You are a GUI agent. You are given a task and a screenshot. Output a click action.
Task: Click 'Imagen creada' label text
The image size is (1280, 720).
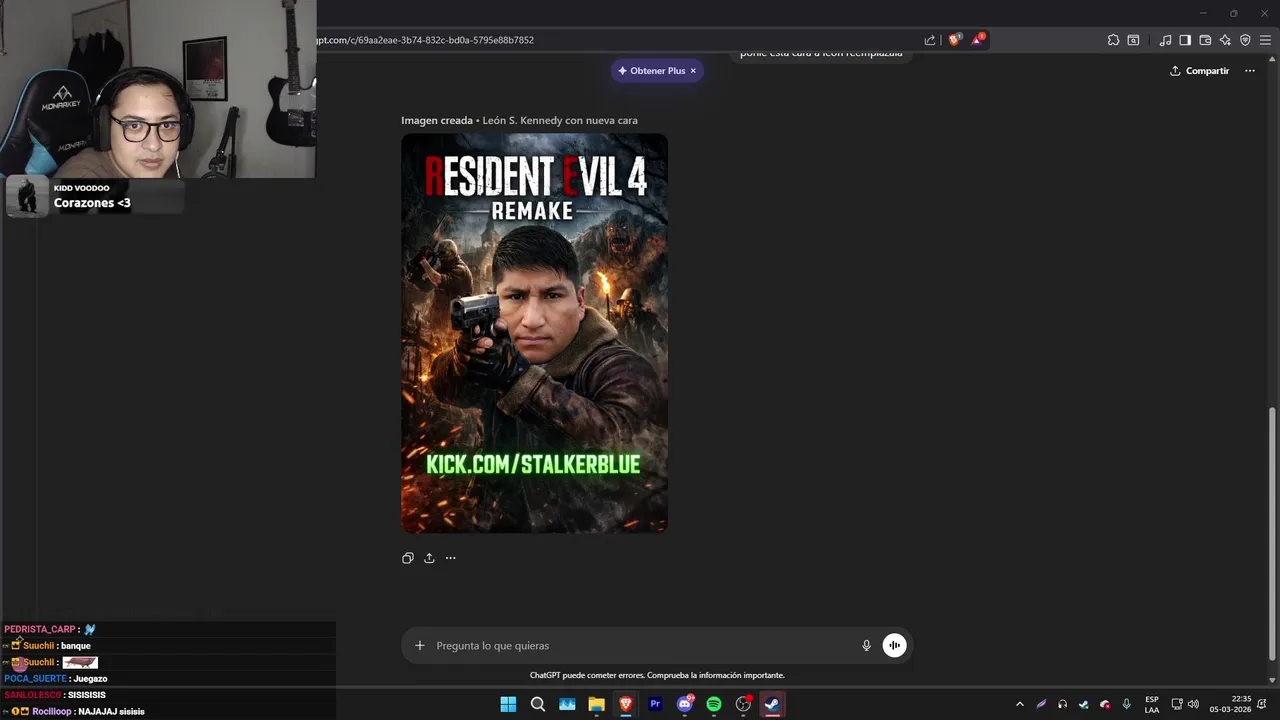pos(437,120)
